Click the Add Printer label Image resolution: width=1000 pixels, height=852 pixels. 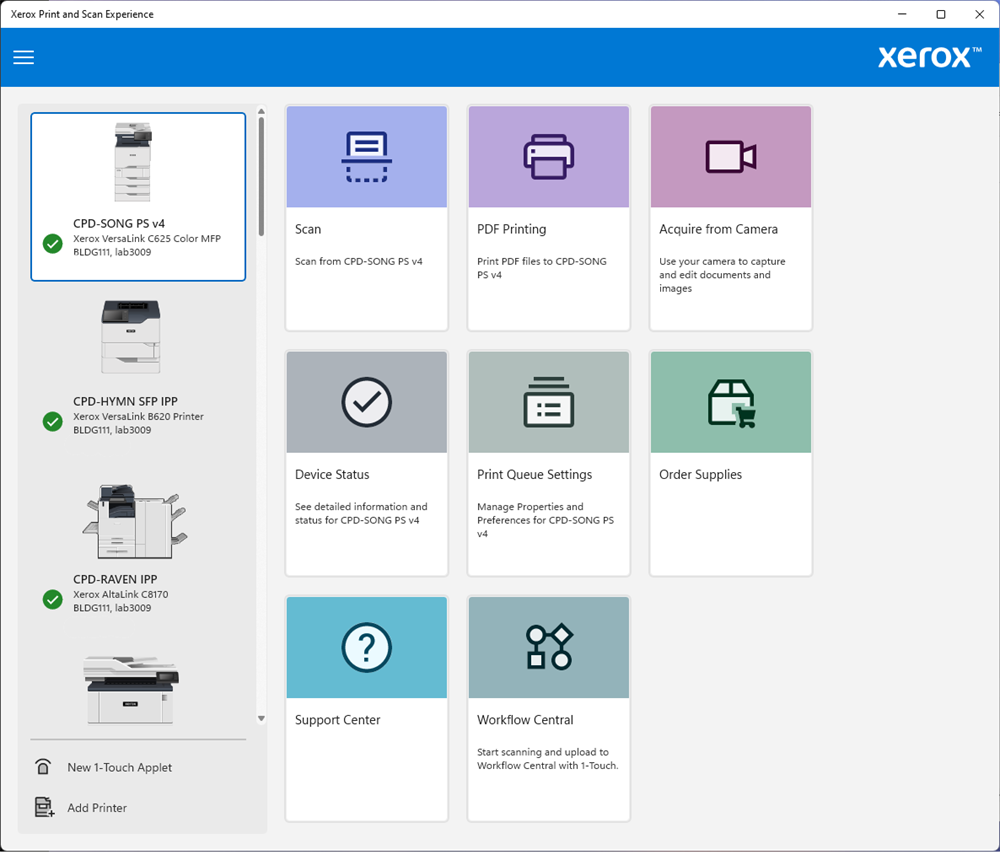(x=97, y=807)
